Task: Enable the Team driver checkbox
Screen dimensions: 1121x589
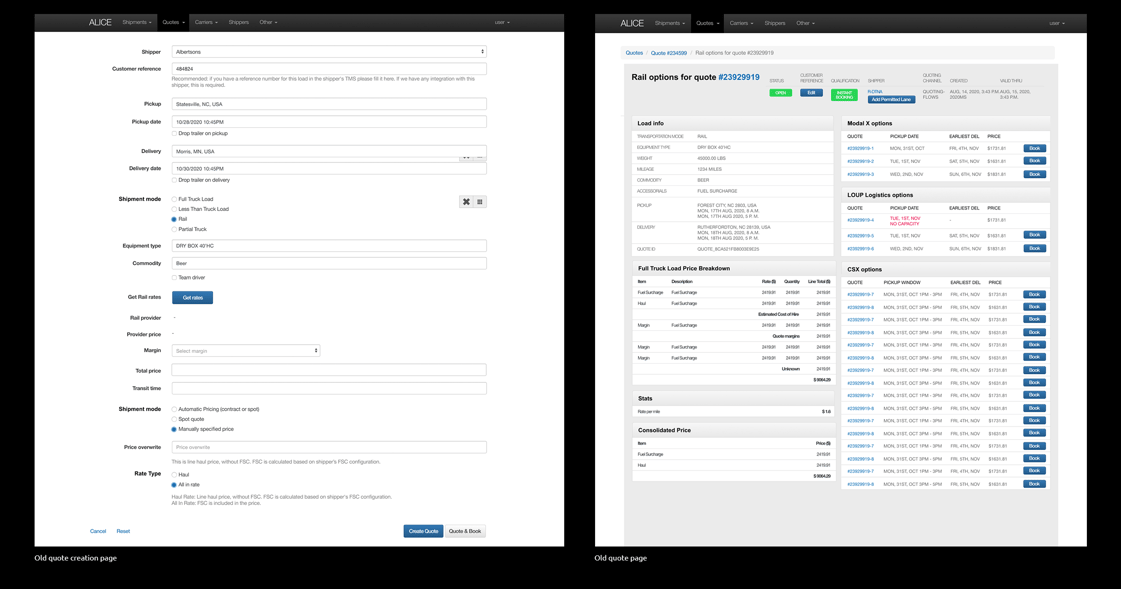Action: click(x=174, y=277)
